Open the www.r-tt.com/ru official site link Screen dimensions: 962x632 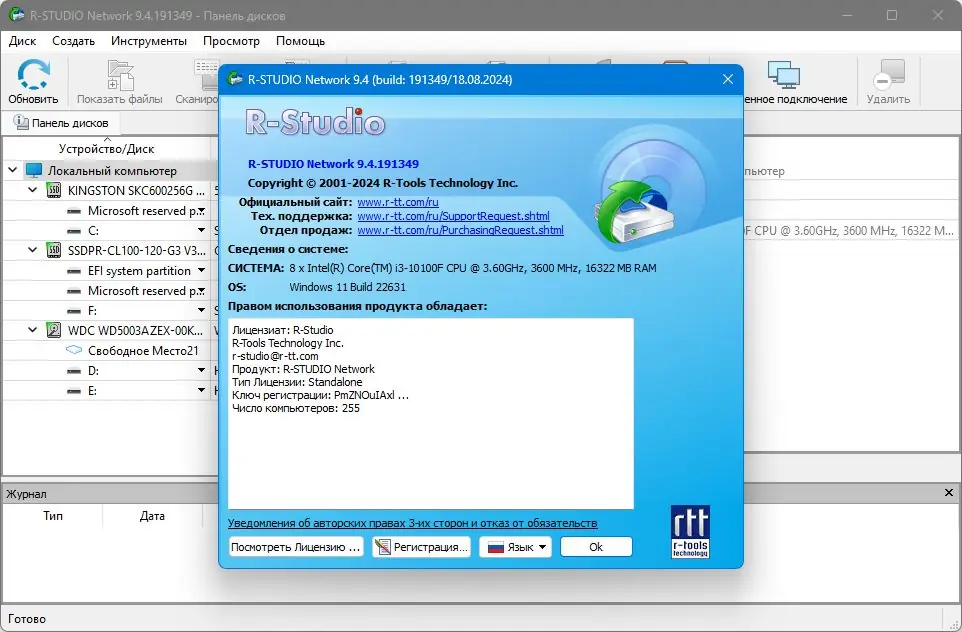[x=398, y=202]
